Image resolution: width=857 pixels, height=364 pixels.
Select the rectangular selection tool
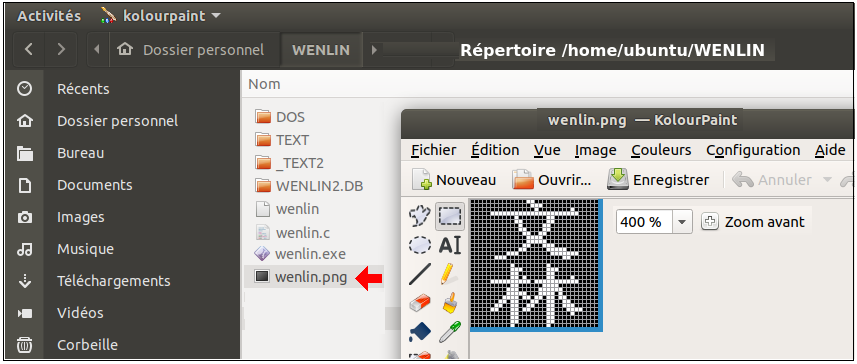[x=450, y=216]
